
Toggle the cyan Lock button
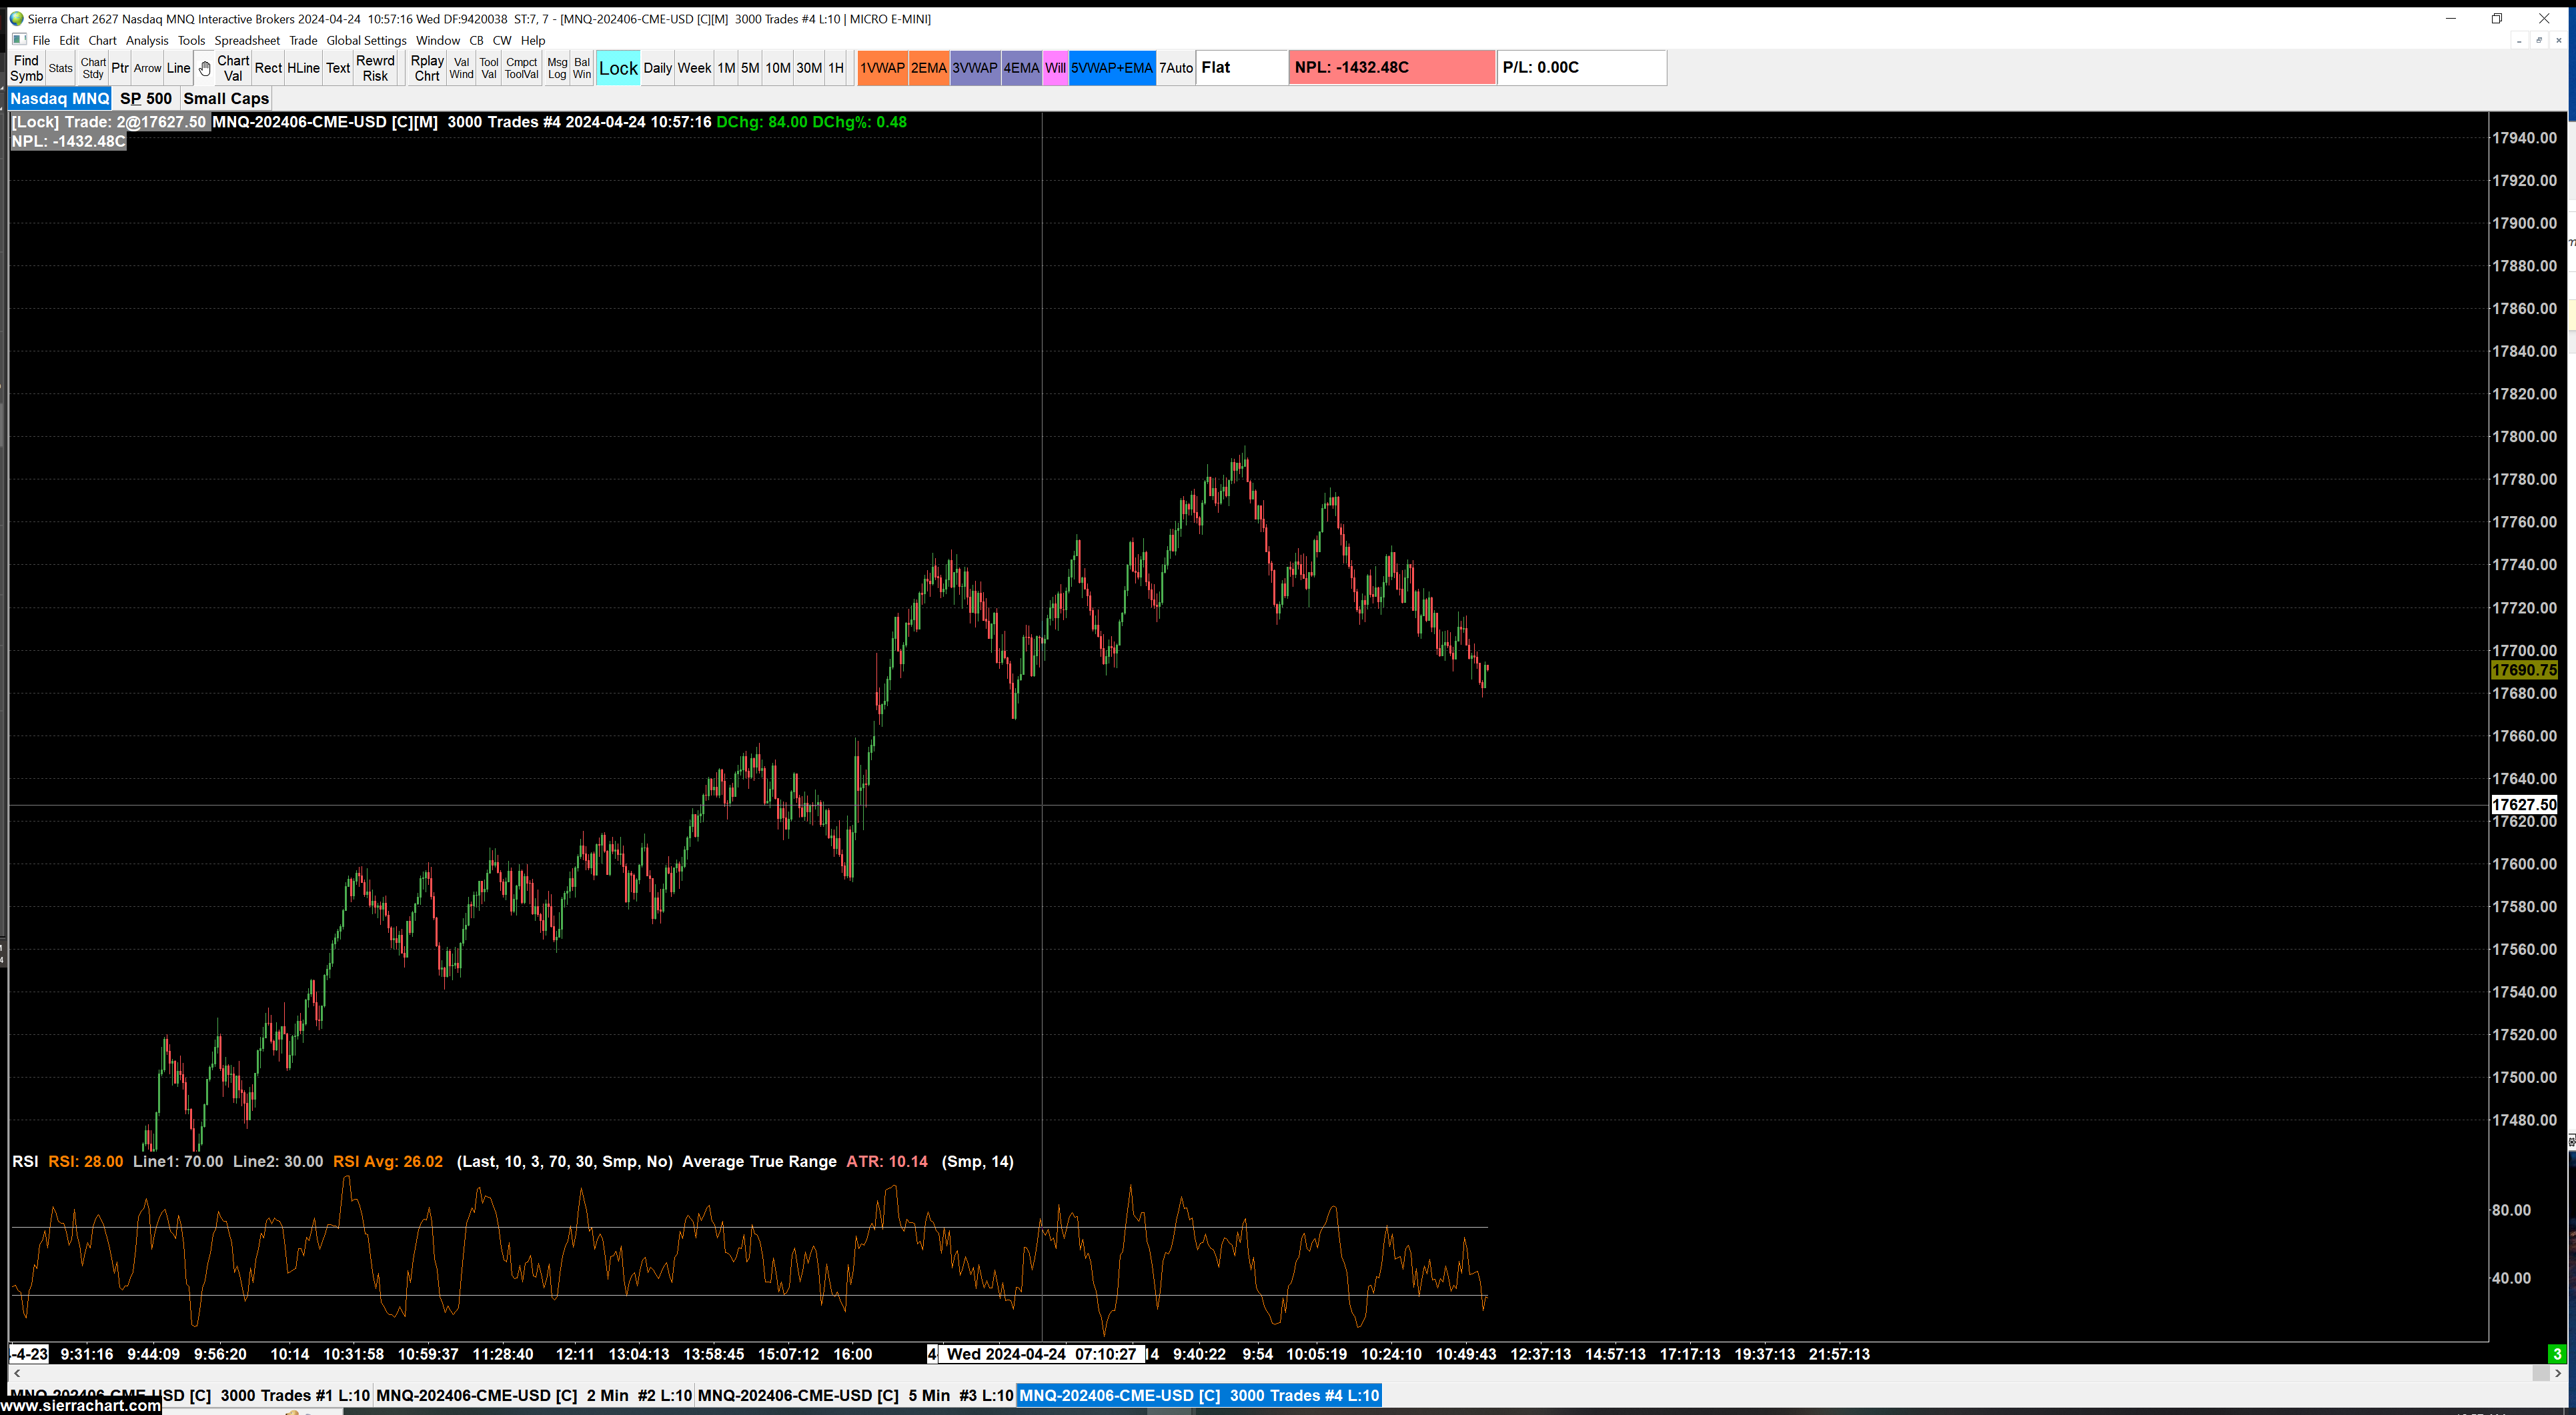pos(618,68)
